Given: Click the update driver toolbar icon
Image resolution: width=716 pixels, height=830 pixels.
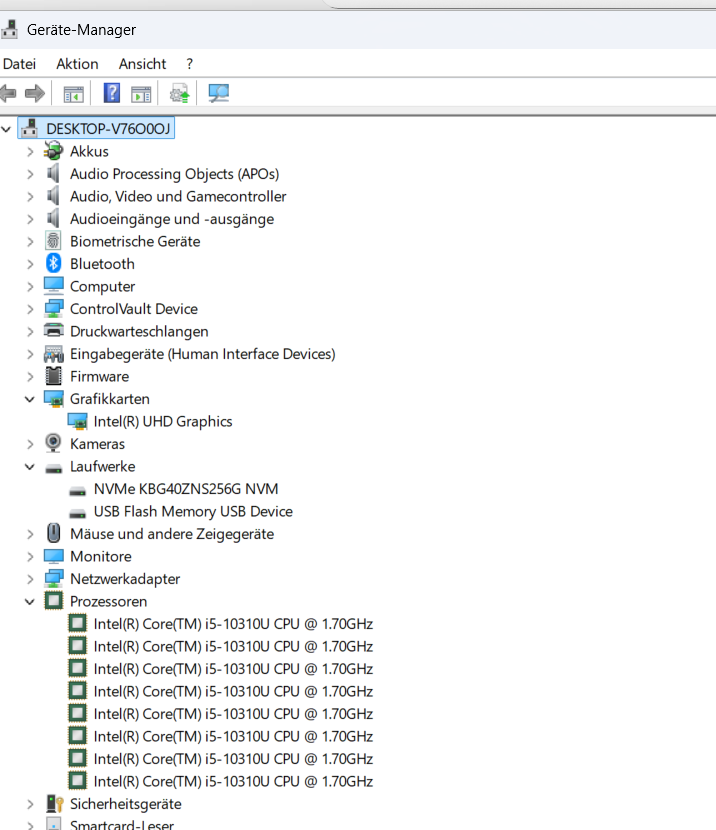Looking at the screenshot, I should [x=179, y=94].
